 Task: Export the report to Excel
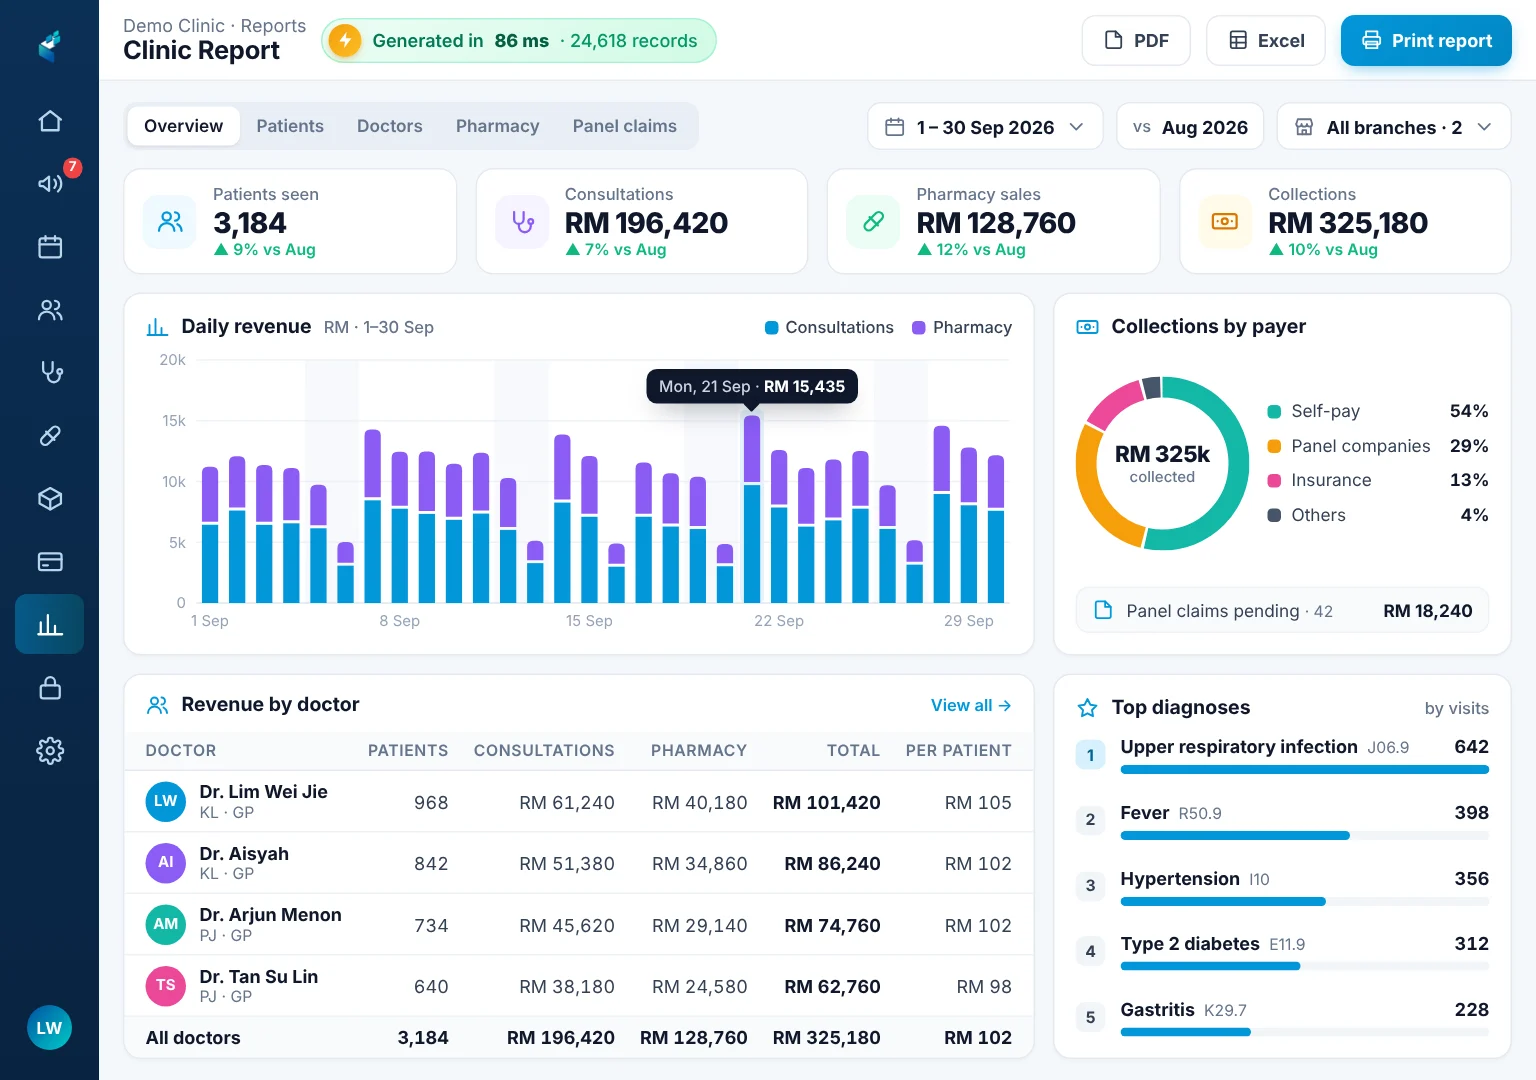pos(1266,41)
